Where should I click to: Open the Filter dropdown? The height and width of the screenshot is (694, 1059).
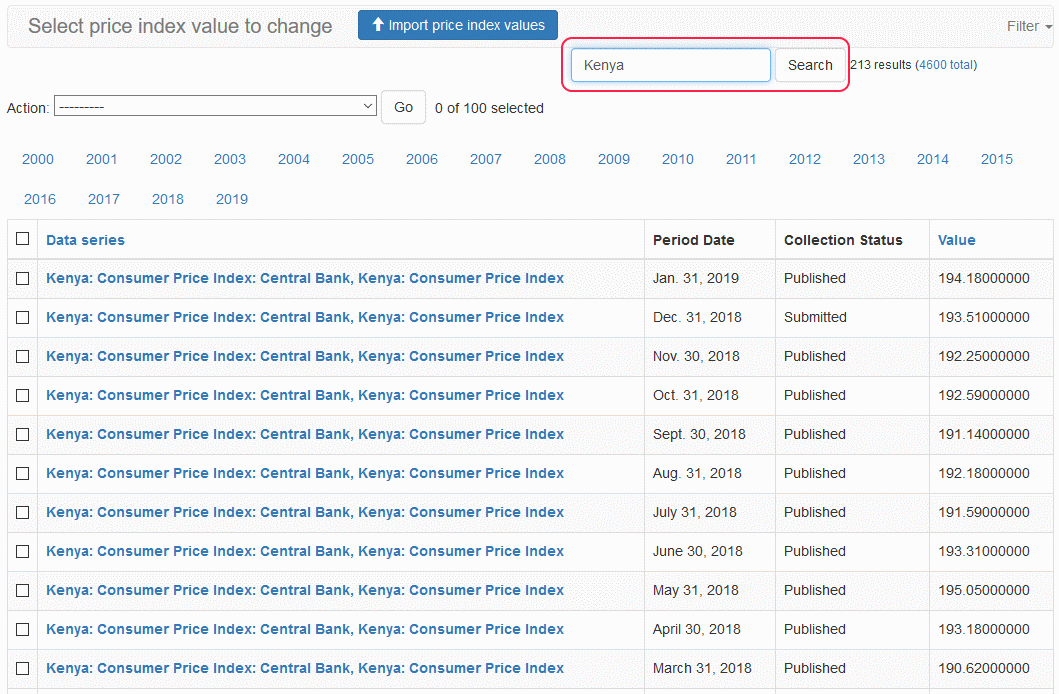coord(1029,26)
